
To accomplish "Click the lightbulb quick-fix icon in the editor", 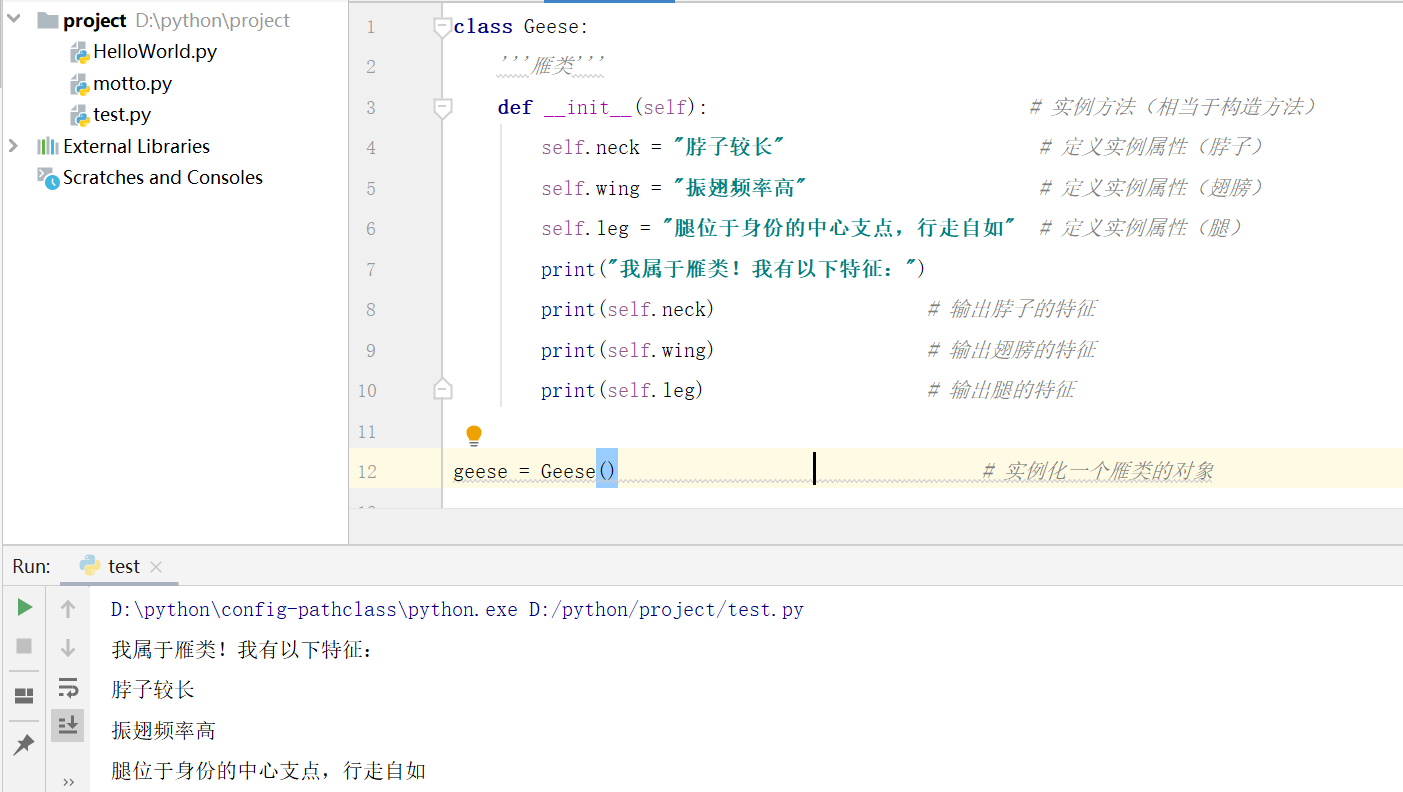I will (474, 435).
